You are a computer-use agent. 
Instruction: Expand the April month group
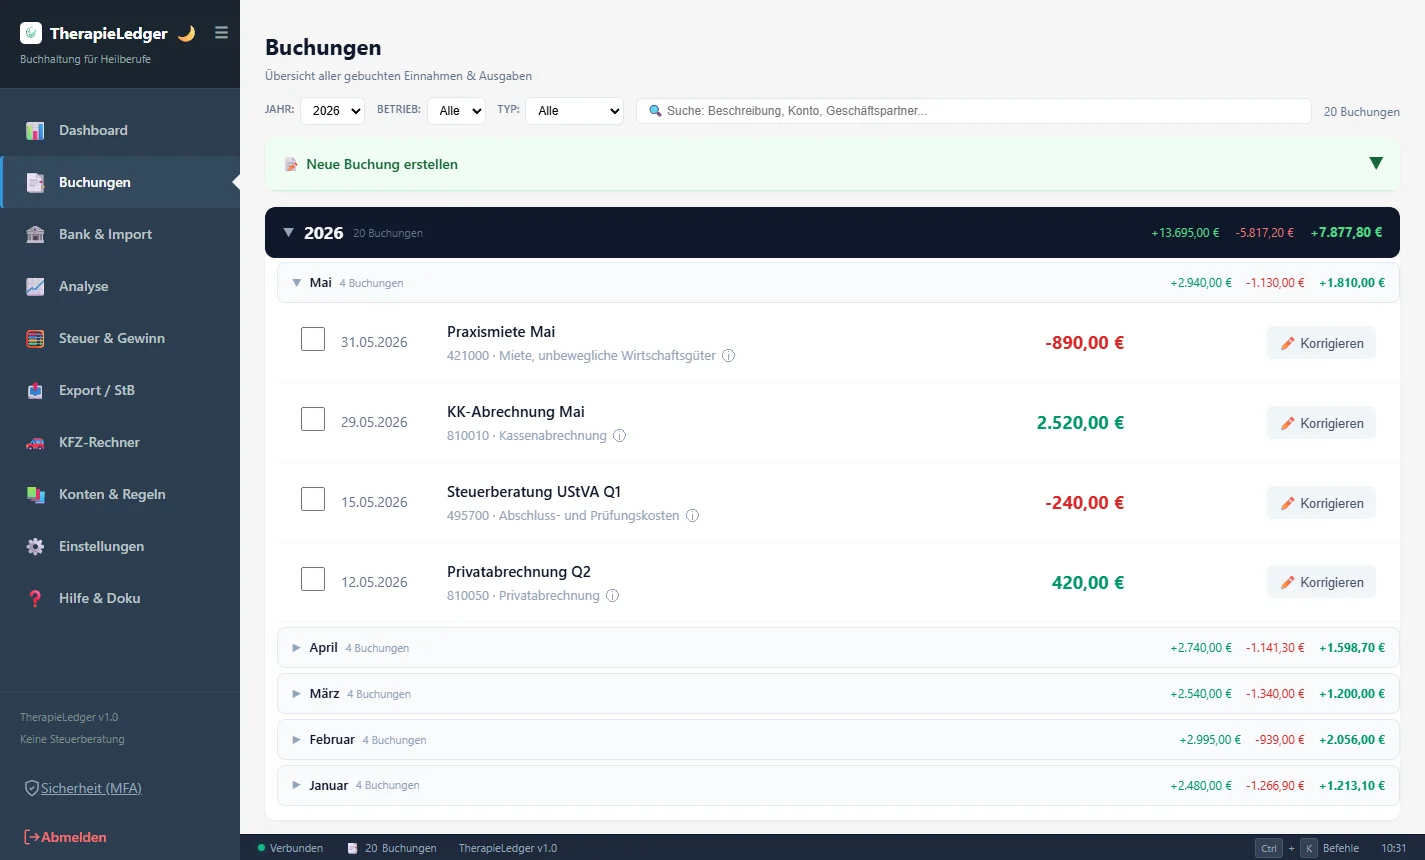296,648
